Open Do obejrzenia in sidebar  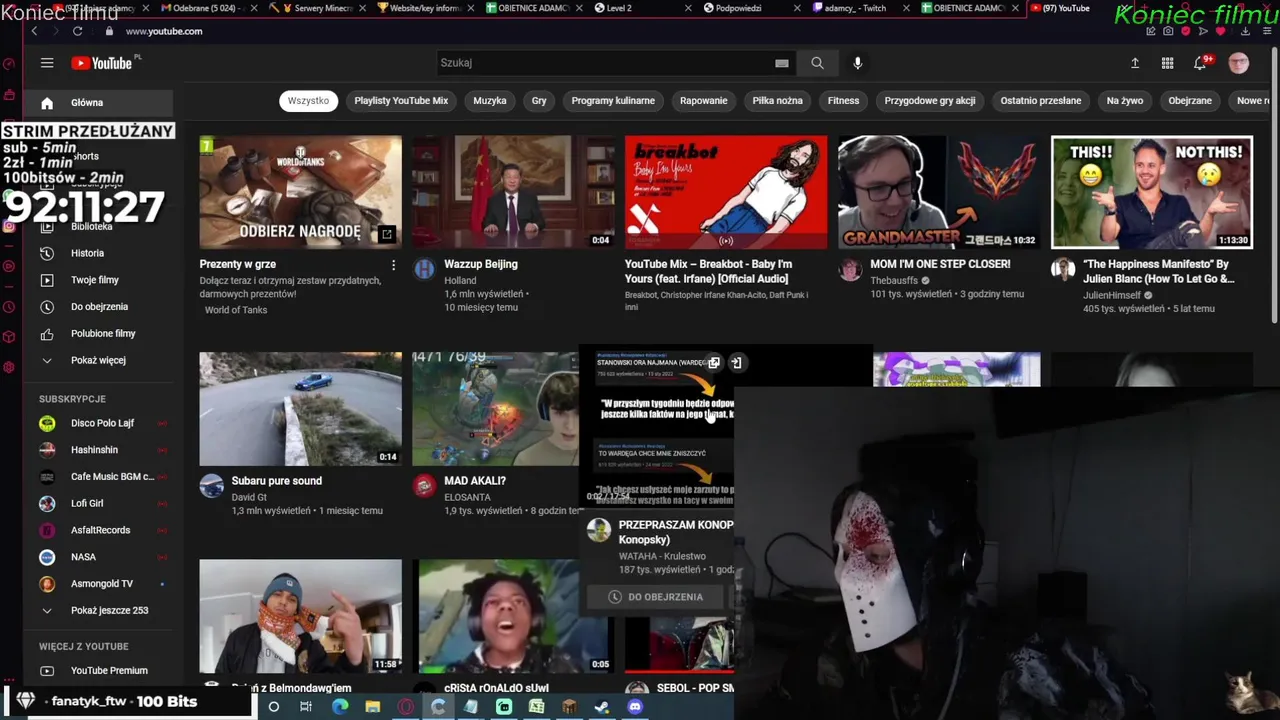(98, 307)
